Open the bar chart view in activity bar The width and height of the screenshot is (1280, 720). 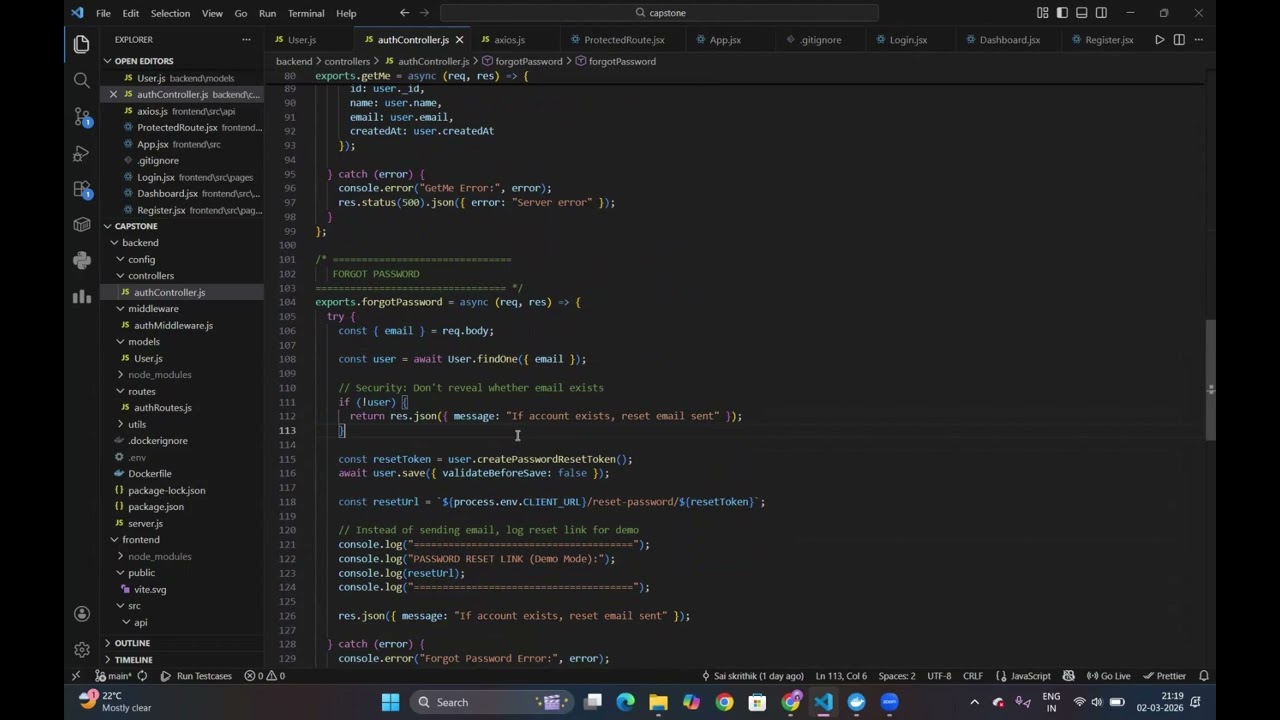pos(82,297)
